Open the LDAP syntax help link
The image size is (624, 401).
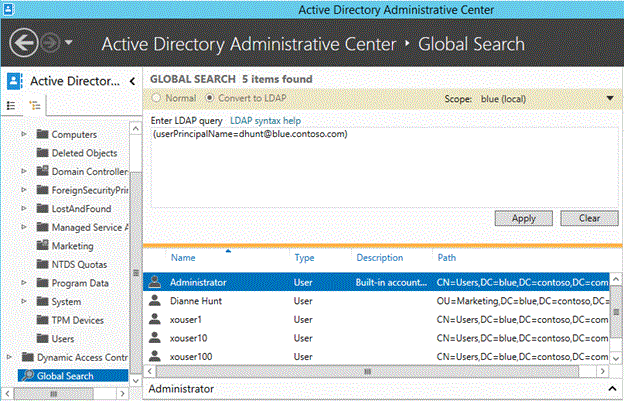coord(265,121)
